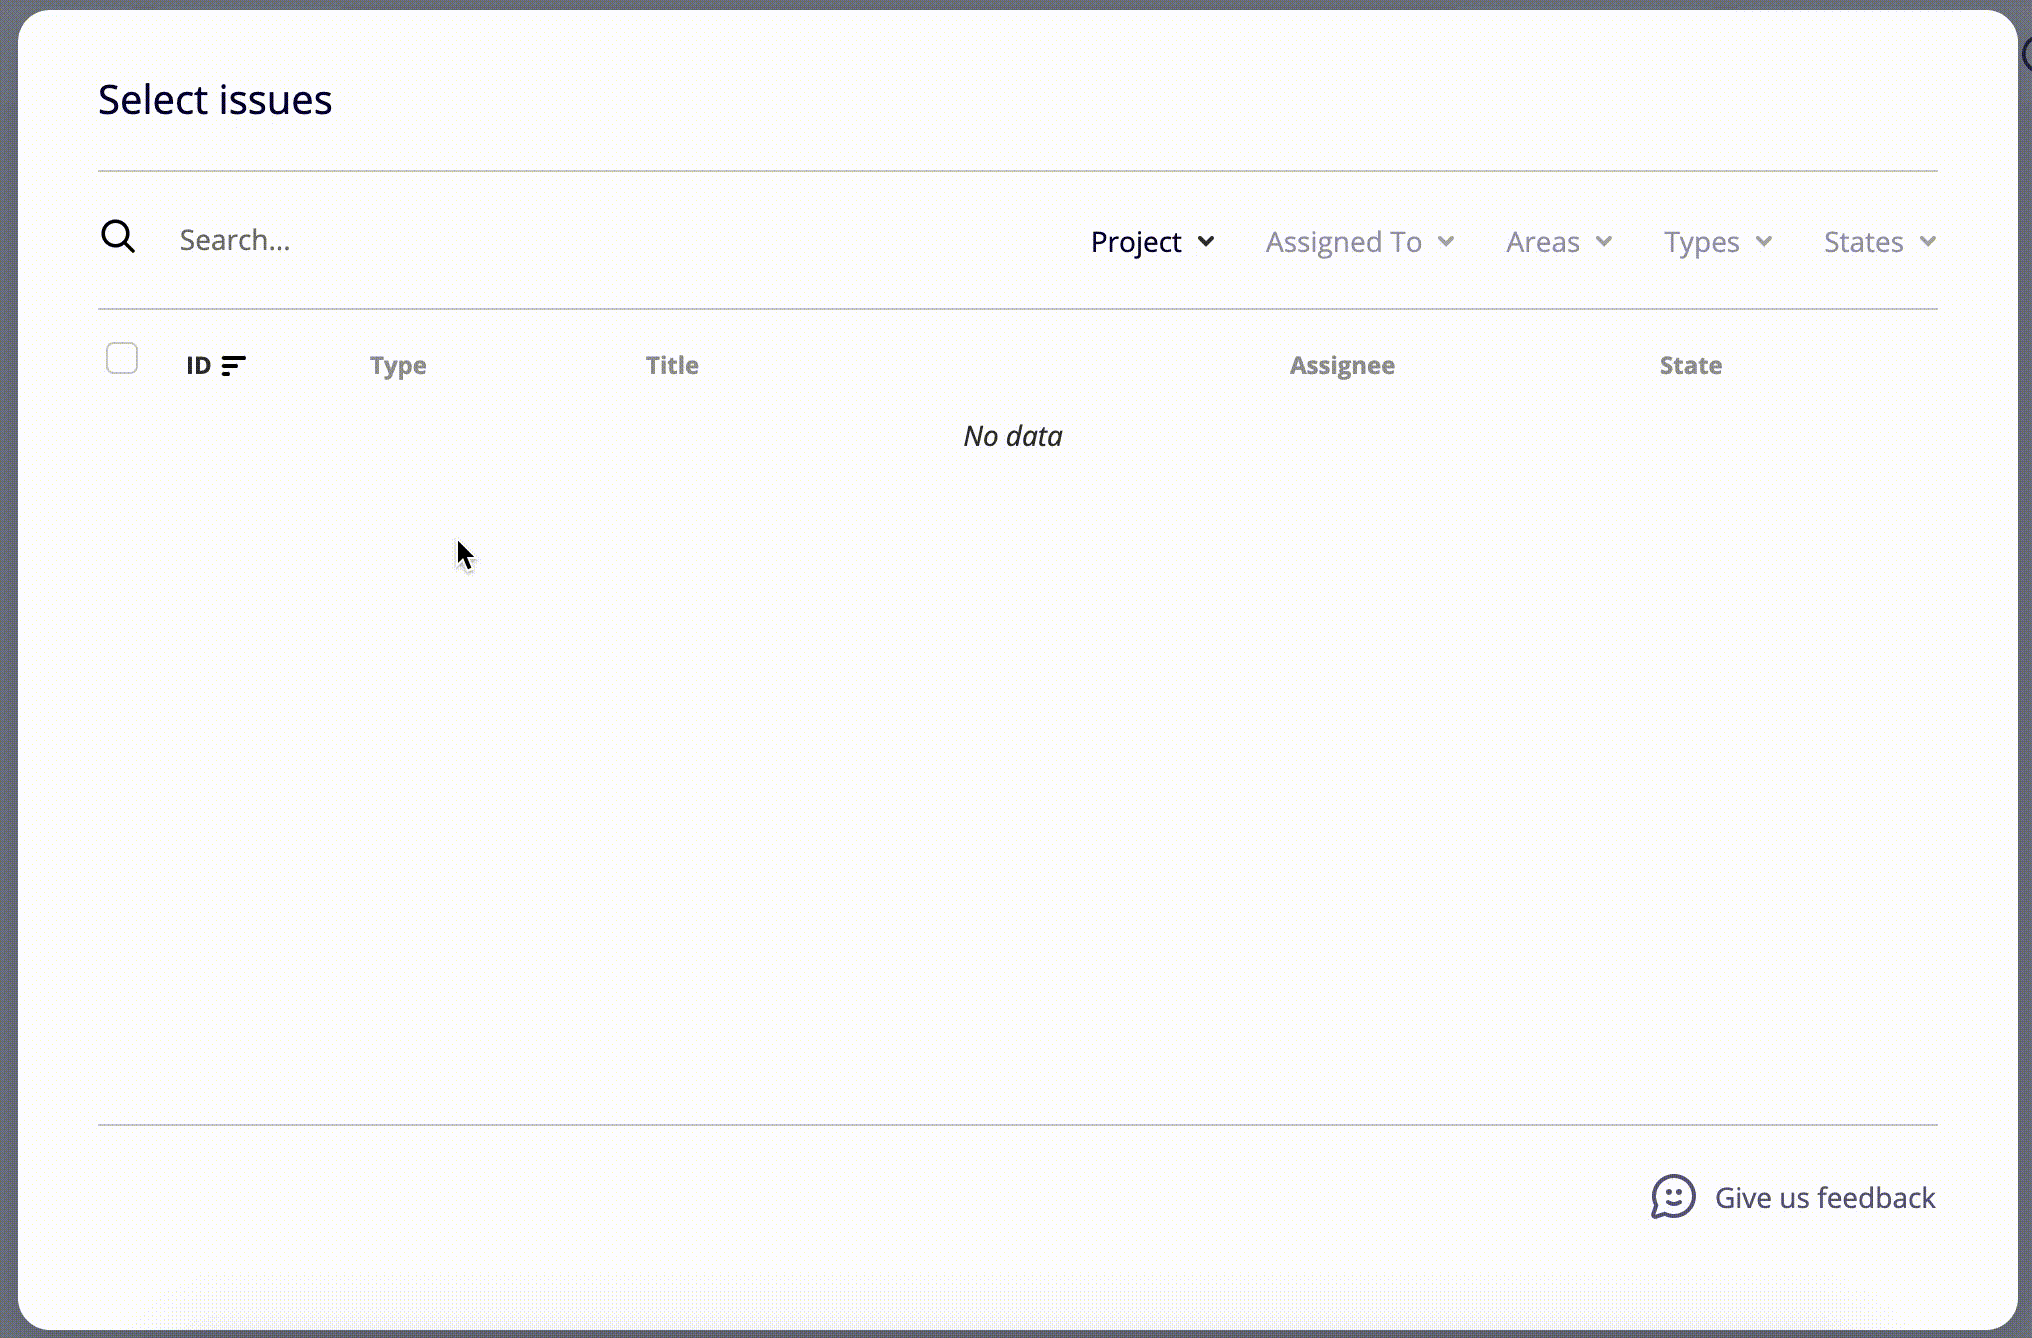Expand the Assigned To filter
The height and width of the screenshot is (1338, 2032).
[1343, 242]
